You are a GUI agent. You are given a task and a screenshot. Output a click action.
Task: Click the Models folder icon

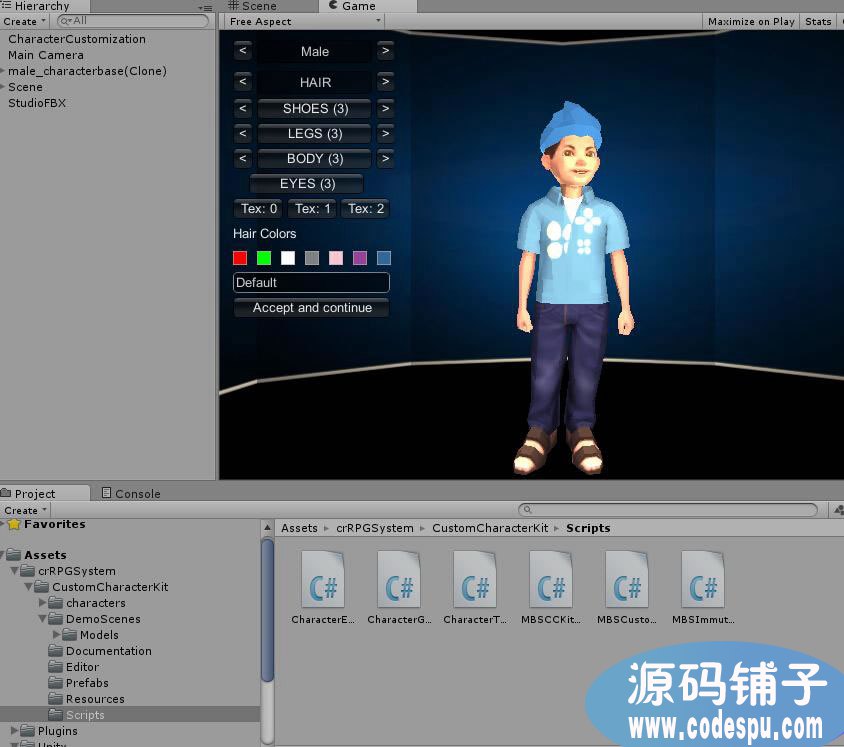tap(69, 635)
